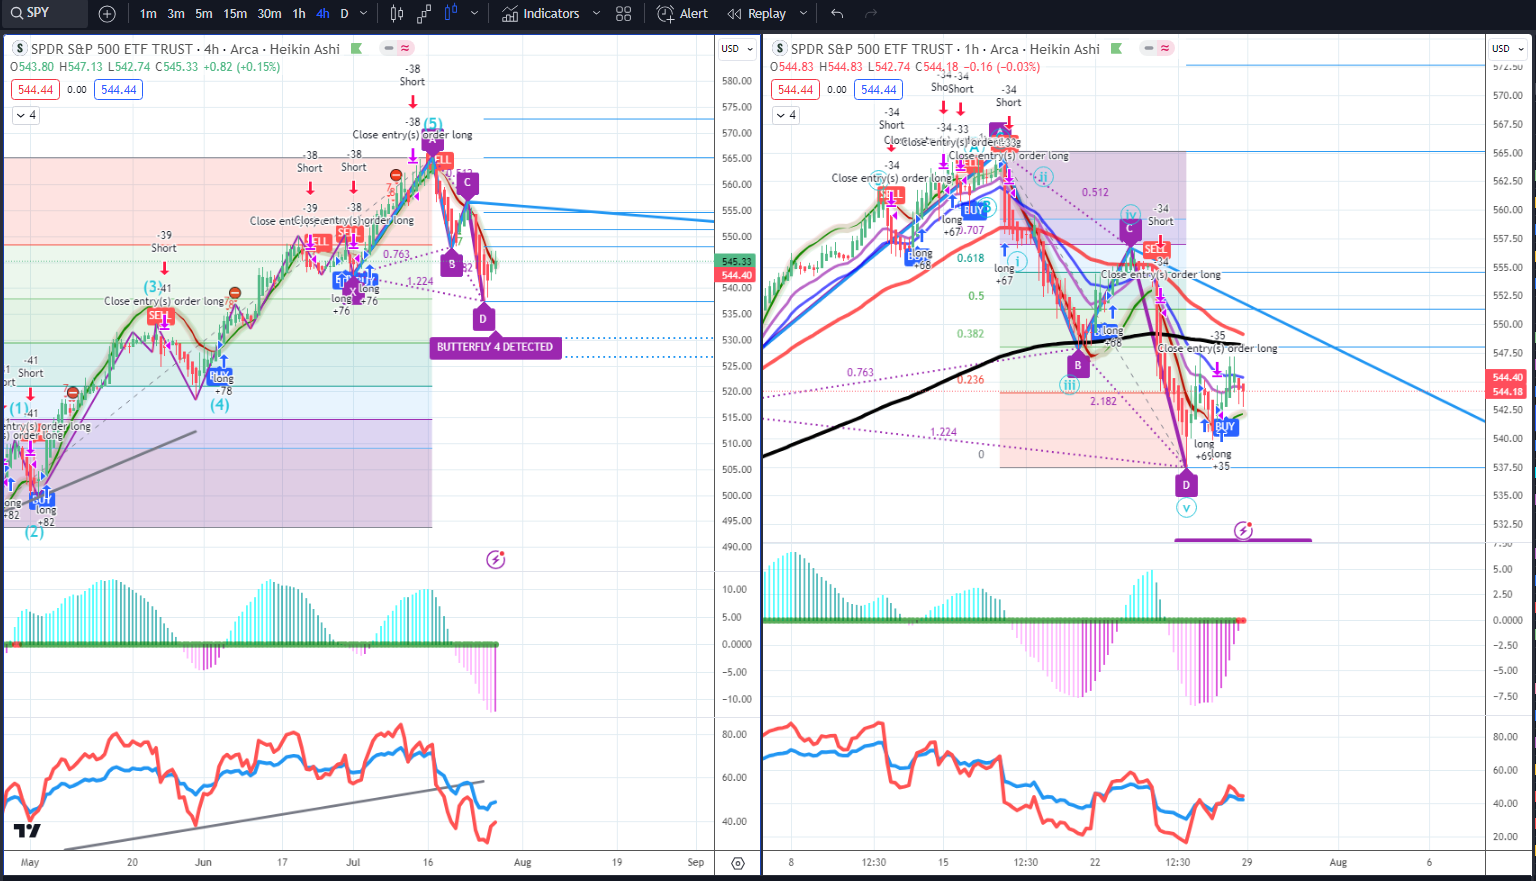Toggle the pink wave pill on 1h chart

click(x=1165, y=48)
